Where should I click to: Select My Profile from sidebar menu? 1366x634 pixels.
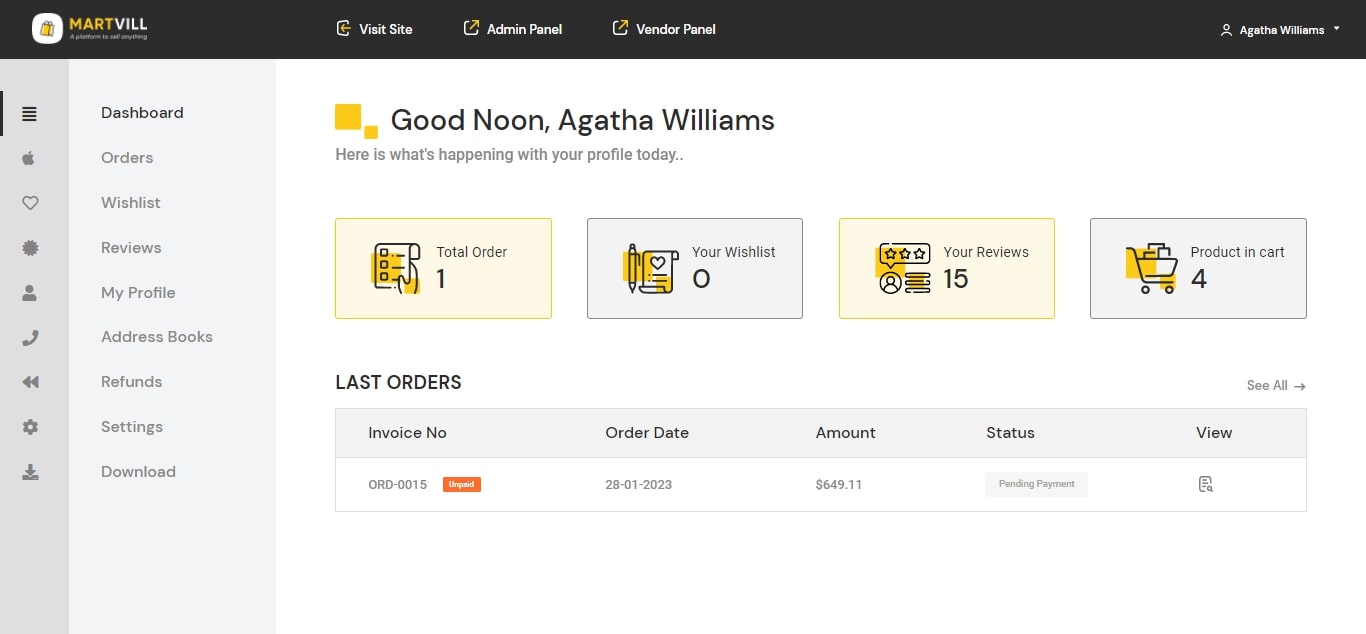138,293
